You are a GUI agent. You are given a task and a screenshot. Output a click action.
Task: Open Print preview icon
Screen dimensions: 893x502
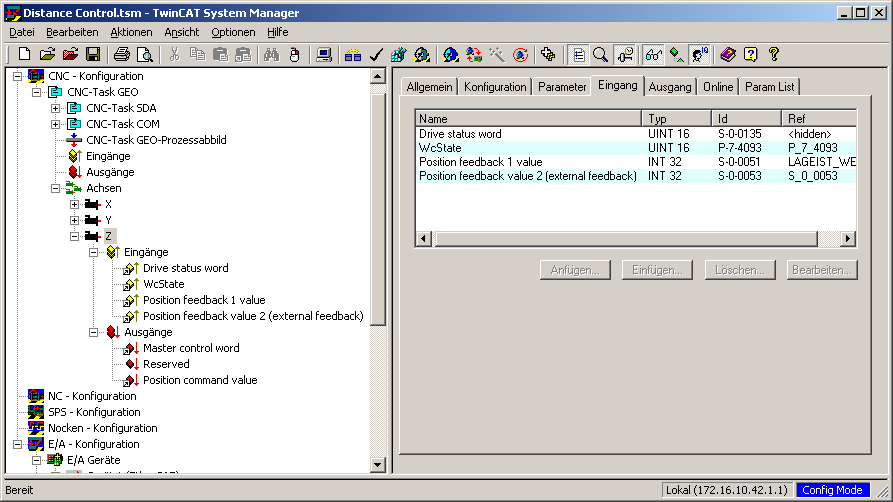(145, 55)
